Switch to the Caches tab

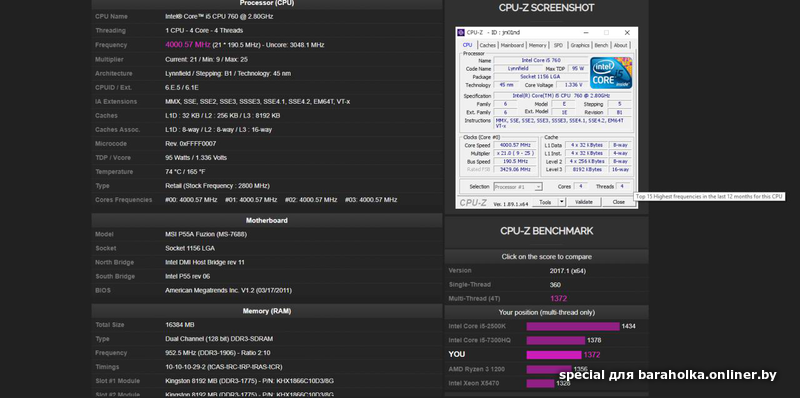click(487, 45)
